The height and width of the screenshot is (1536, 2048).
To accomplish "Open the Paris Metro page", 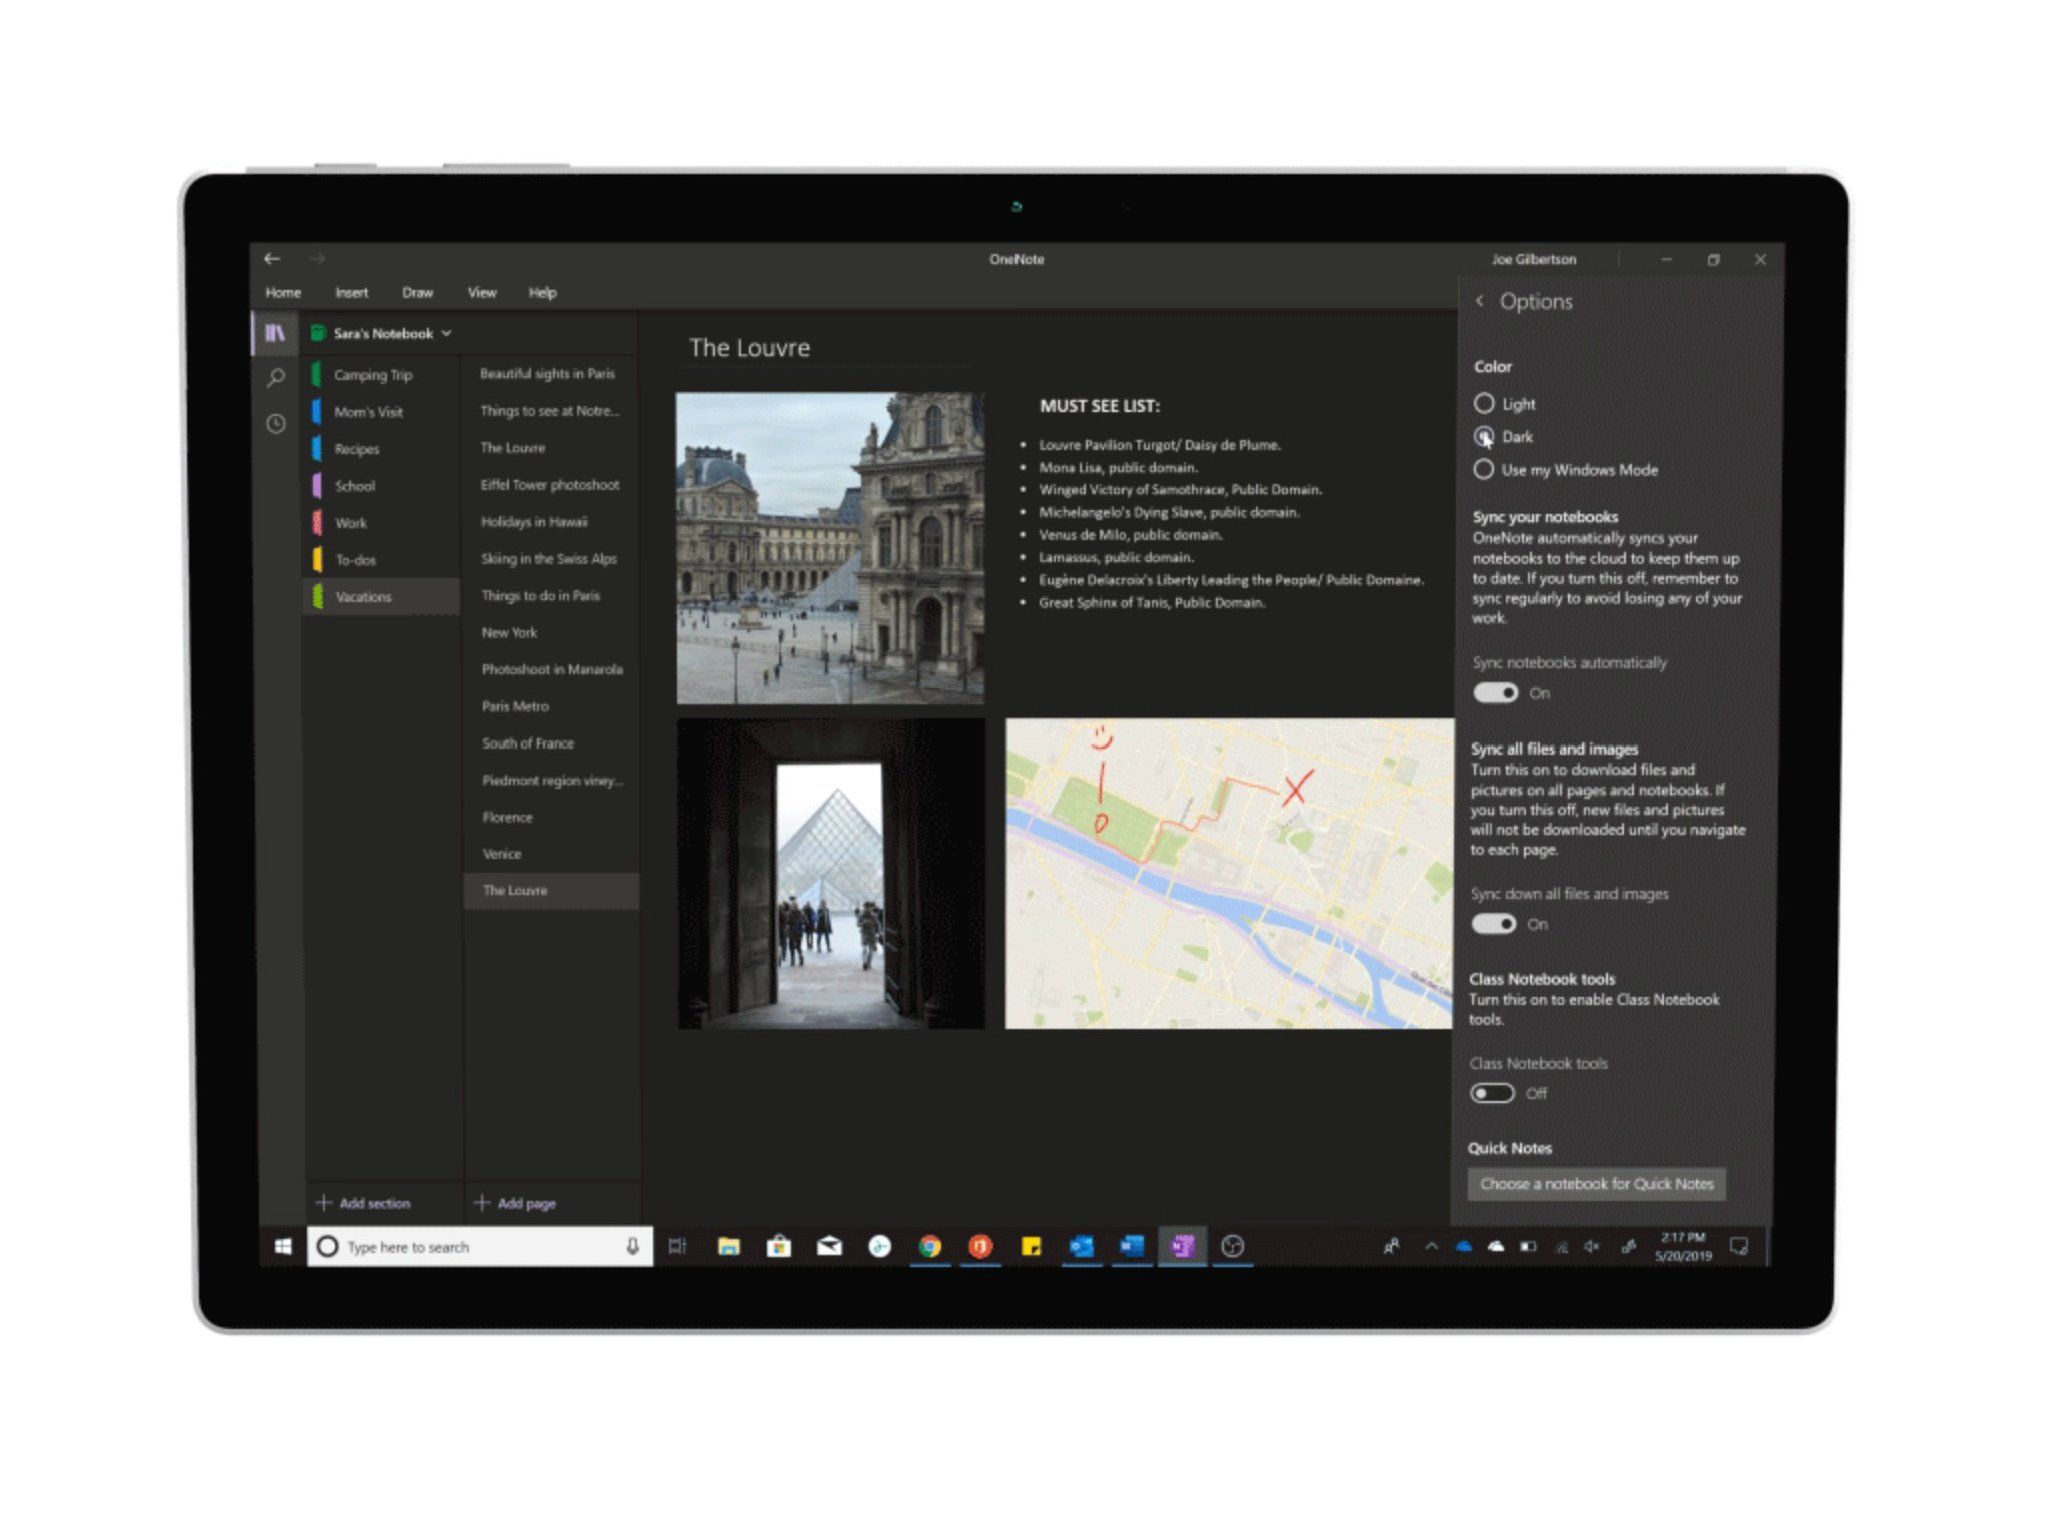I will (x=550, y=706).
